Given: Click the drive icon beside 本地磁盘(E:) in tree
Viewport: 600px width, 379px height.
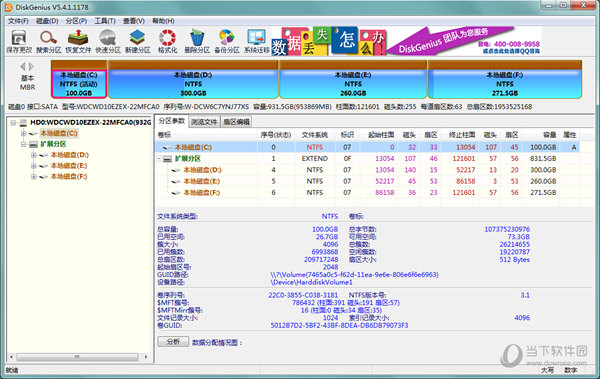Looking at the screenshot, I should 43,166.
